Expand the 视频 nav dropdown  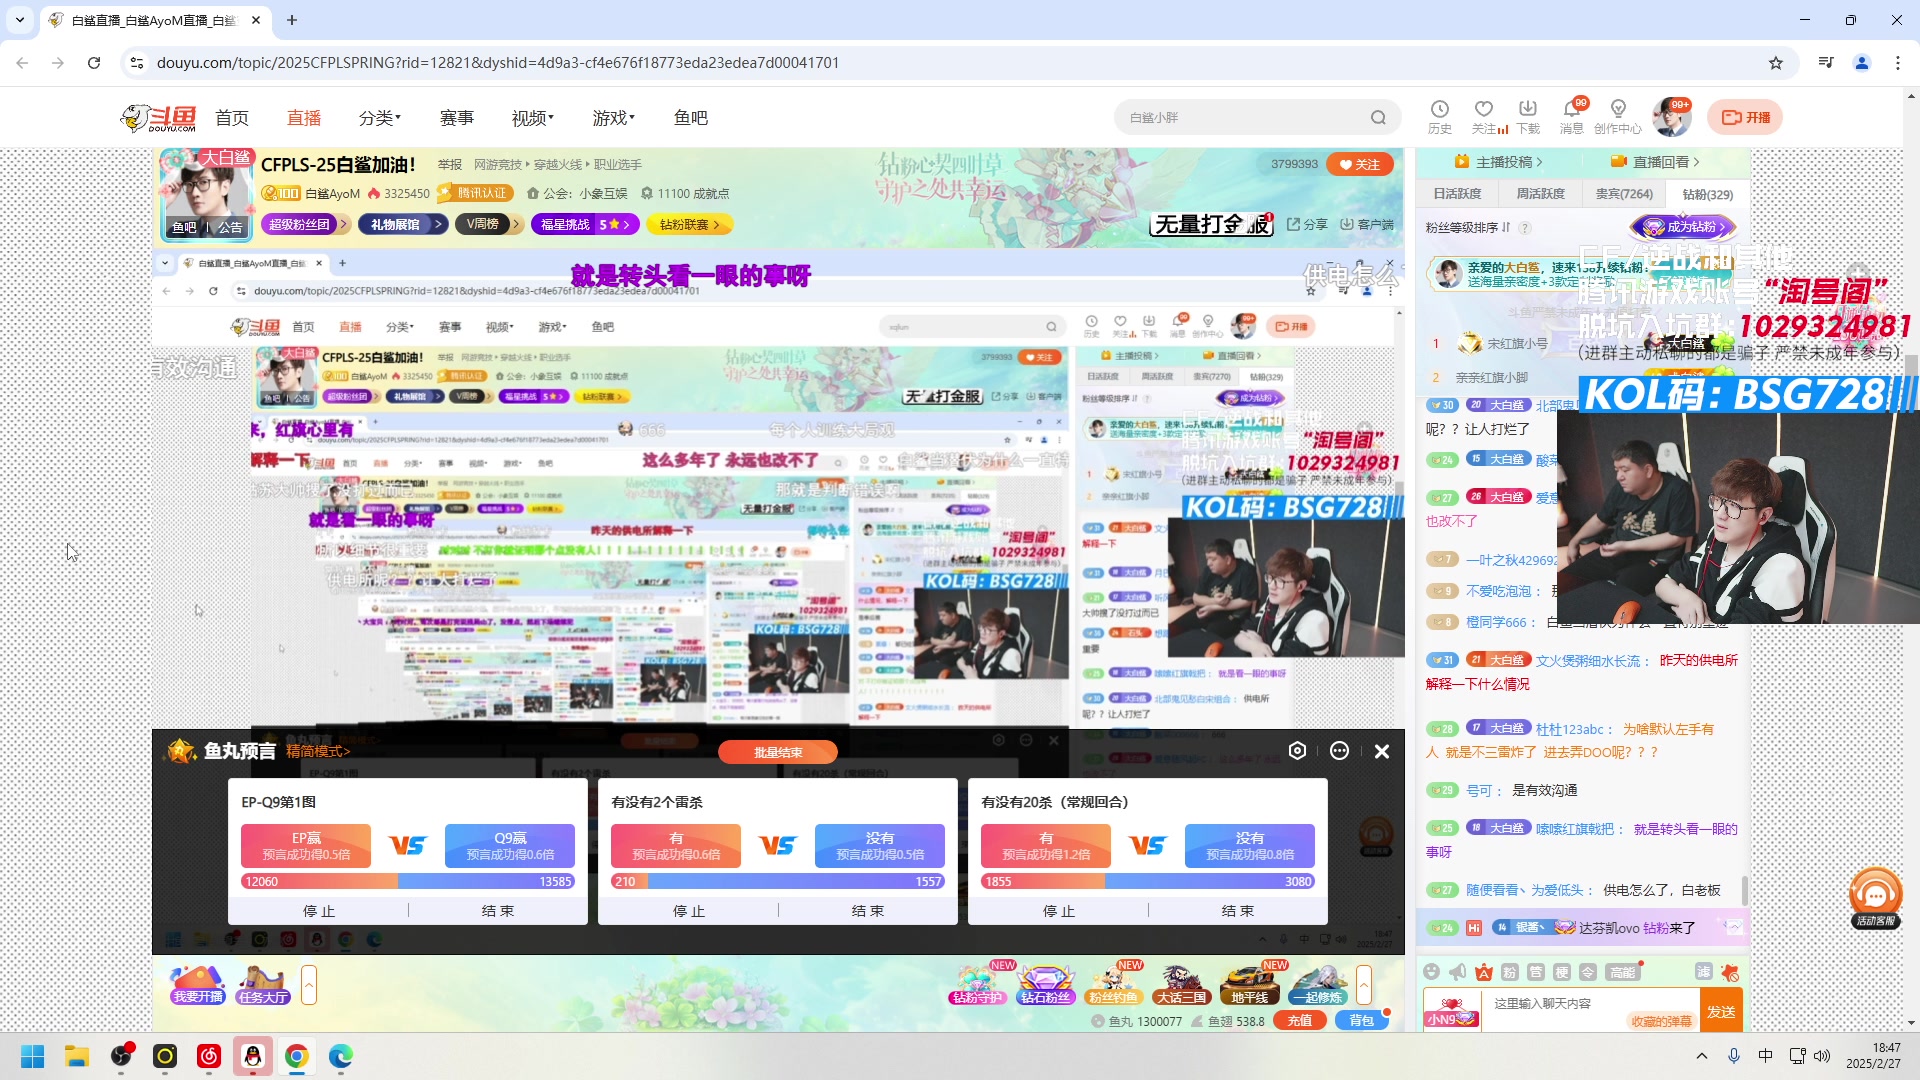point(533,118)
